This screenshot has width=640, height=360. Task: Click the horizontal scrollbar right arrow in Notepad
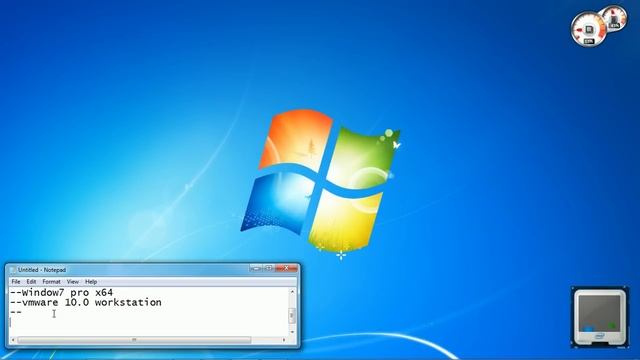tap(284, 340)
